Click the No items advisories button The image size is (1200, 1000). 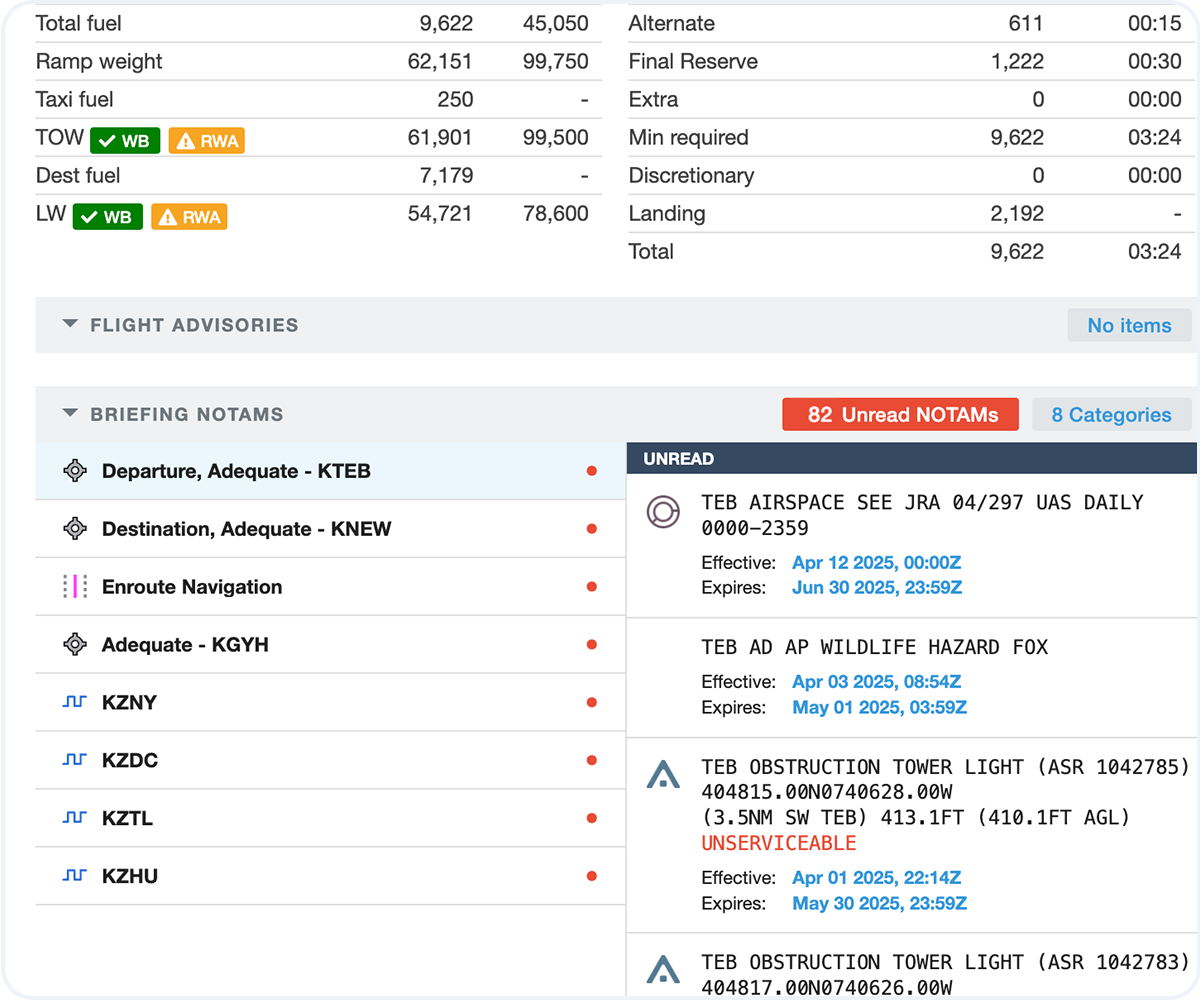pyautogui.click(x=1130, y=325)
